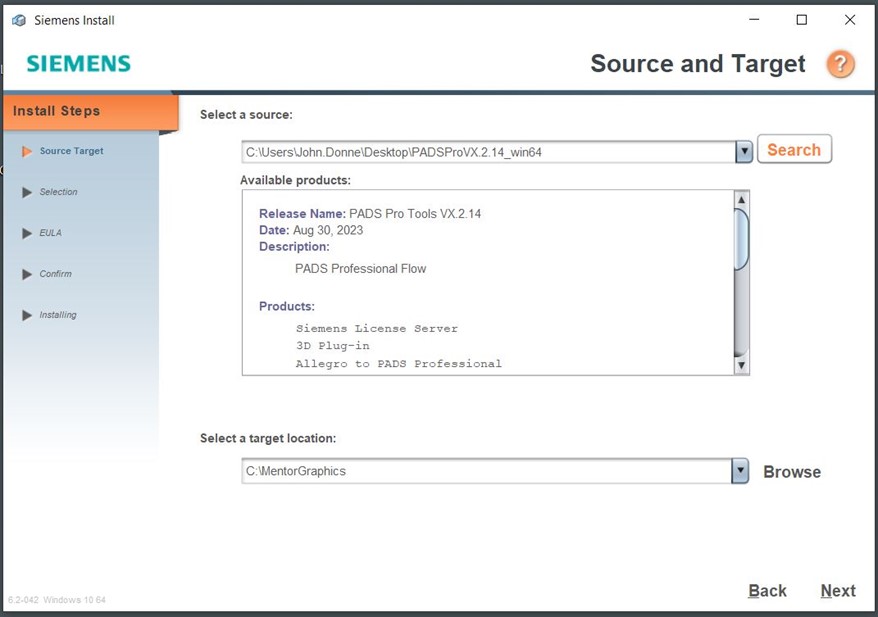Click the source path input field

[x=489, y=152]
